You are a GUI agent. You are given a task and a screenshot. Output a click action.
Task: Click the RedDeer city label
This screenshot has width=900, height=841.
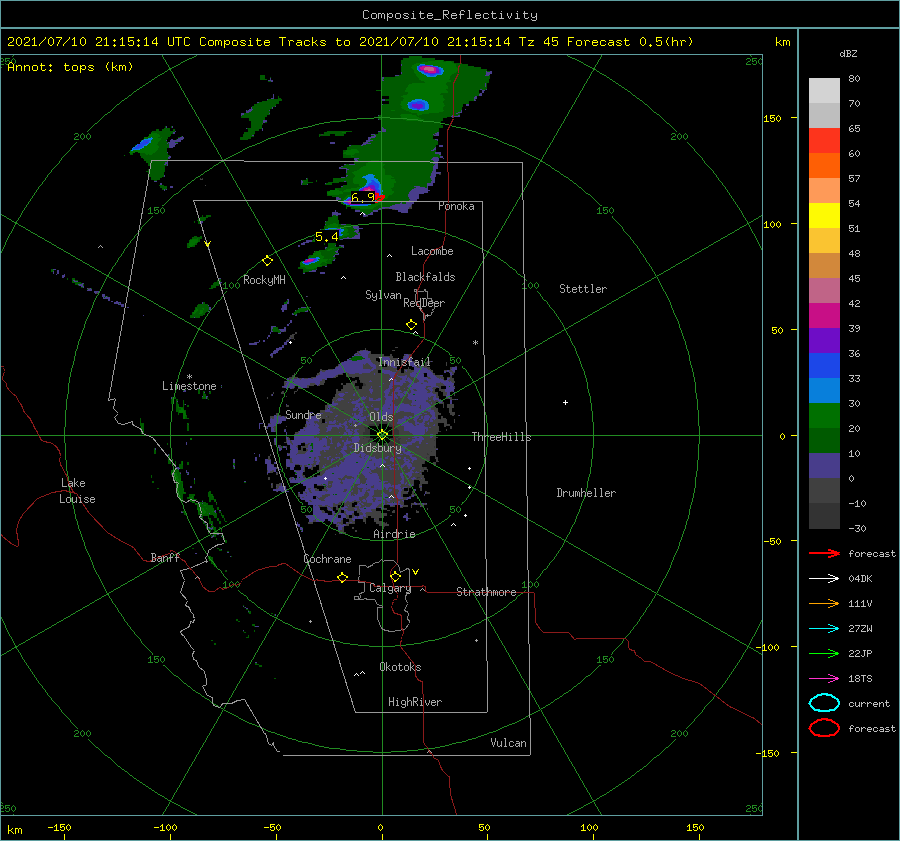point(424,303)
